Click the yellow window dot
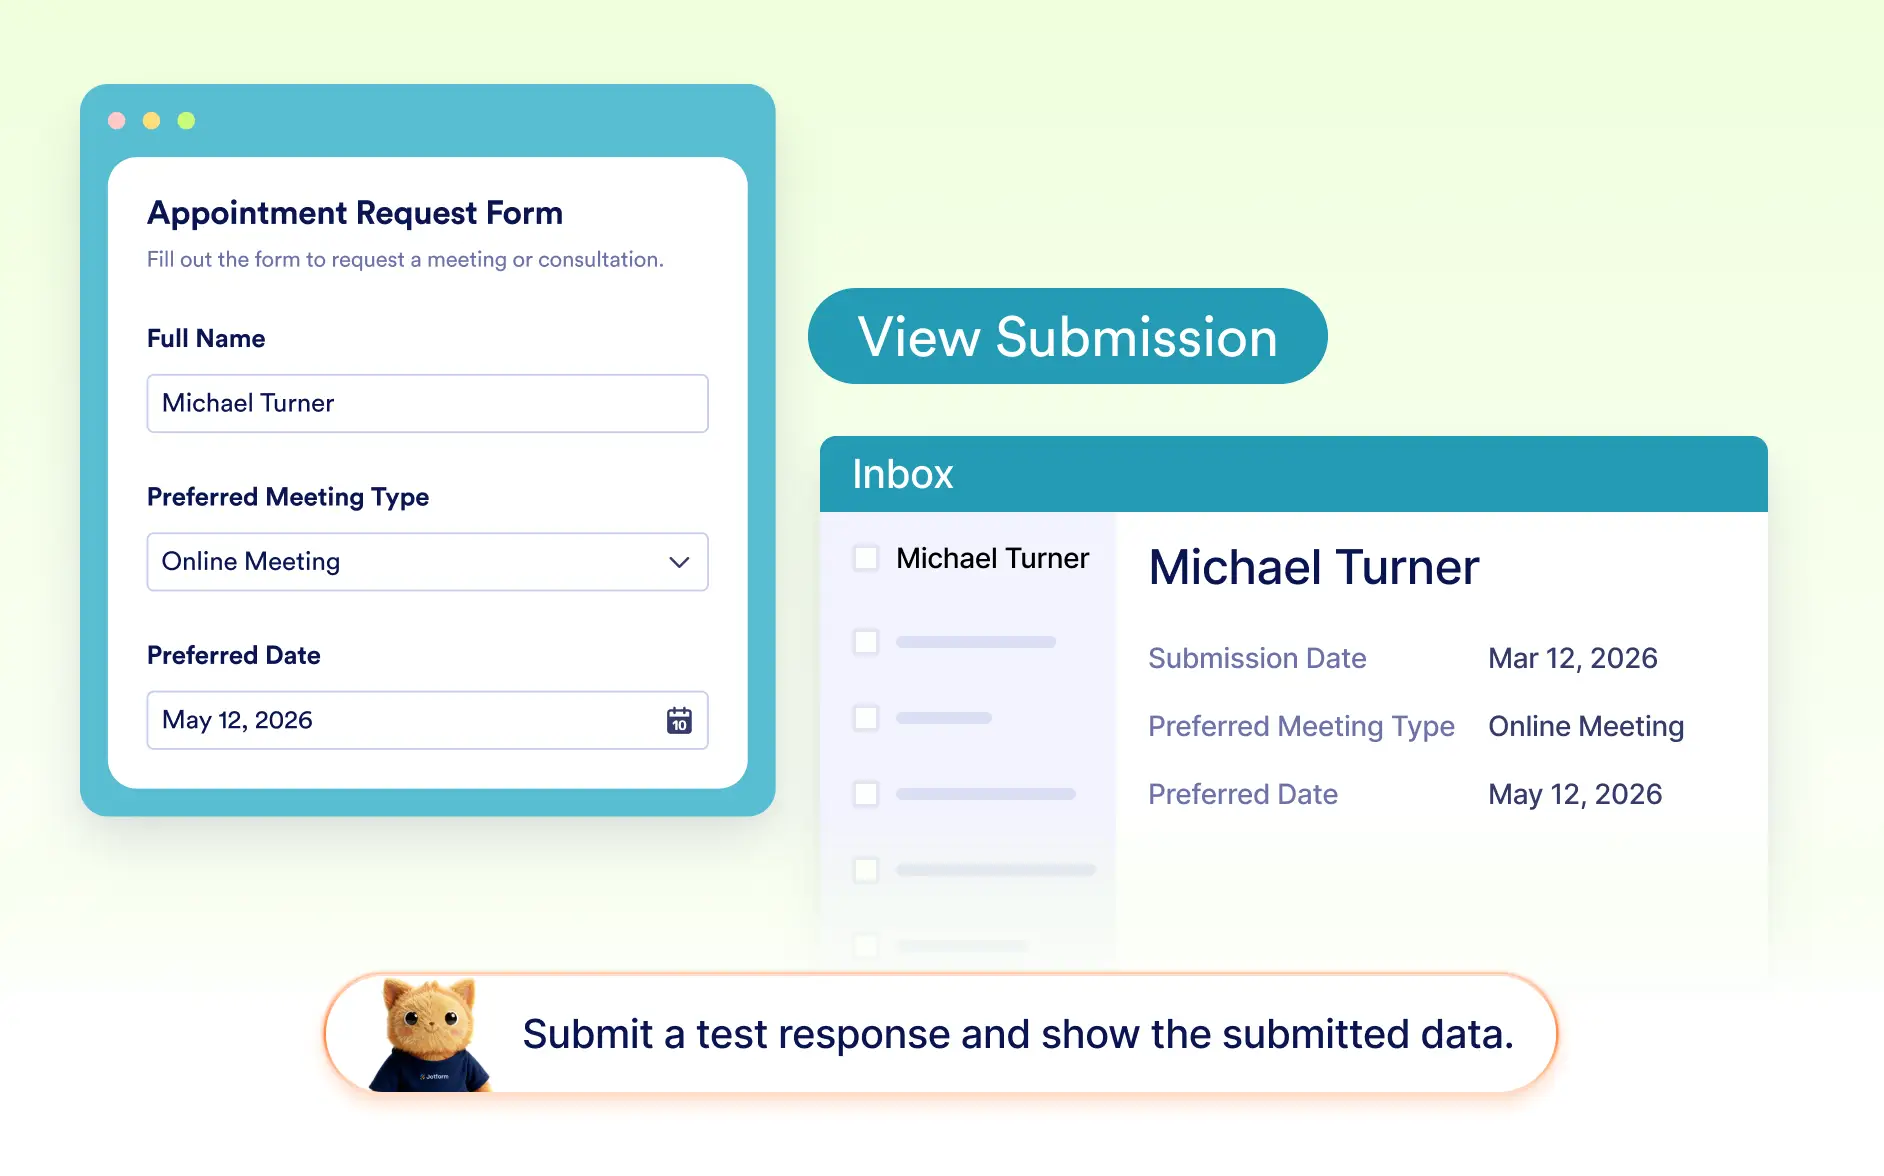 (151, 121)
